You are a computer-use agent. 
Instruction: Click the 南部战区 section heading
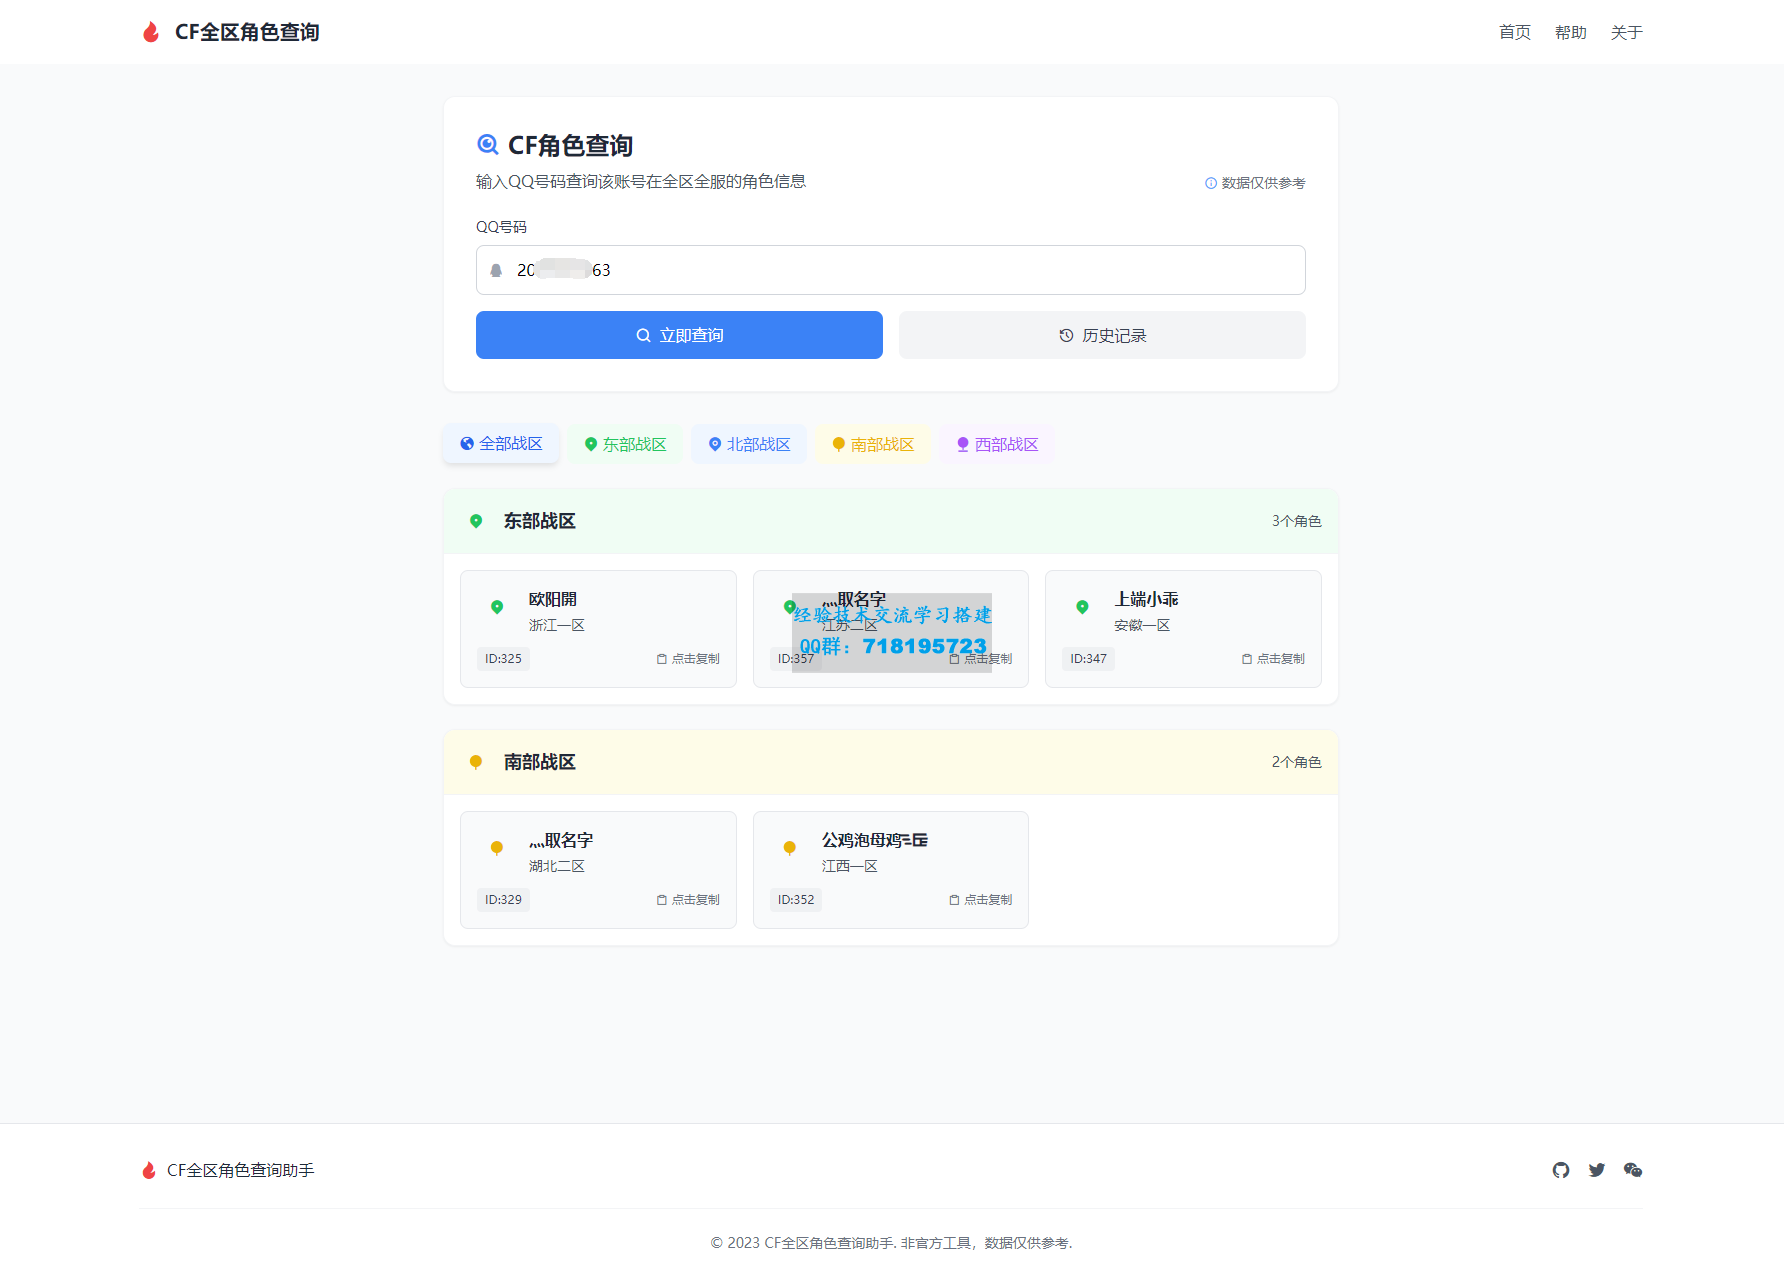540,762
